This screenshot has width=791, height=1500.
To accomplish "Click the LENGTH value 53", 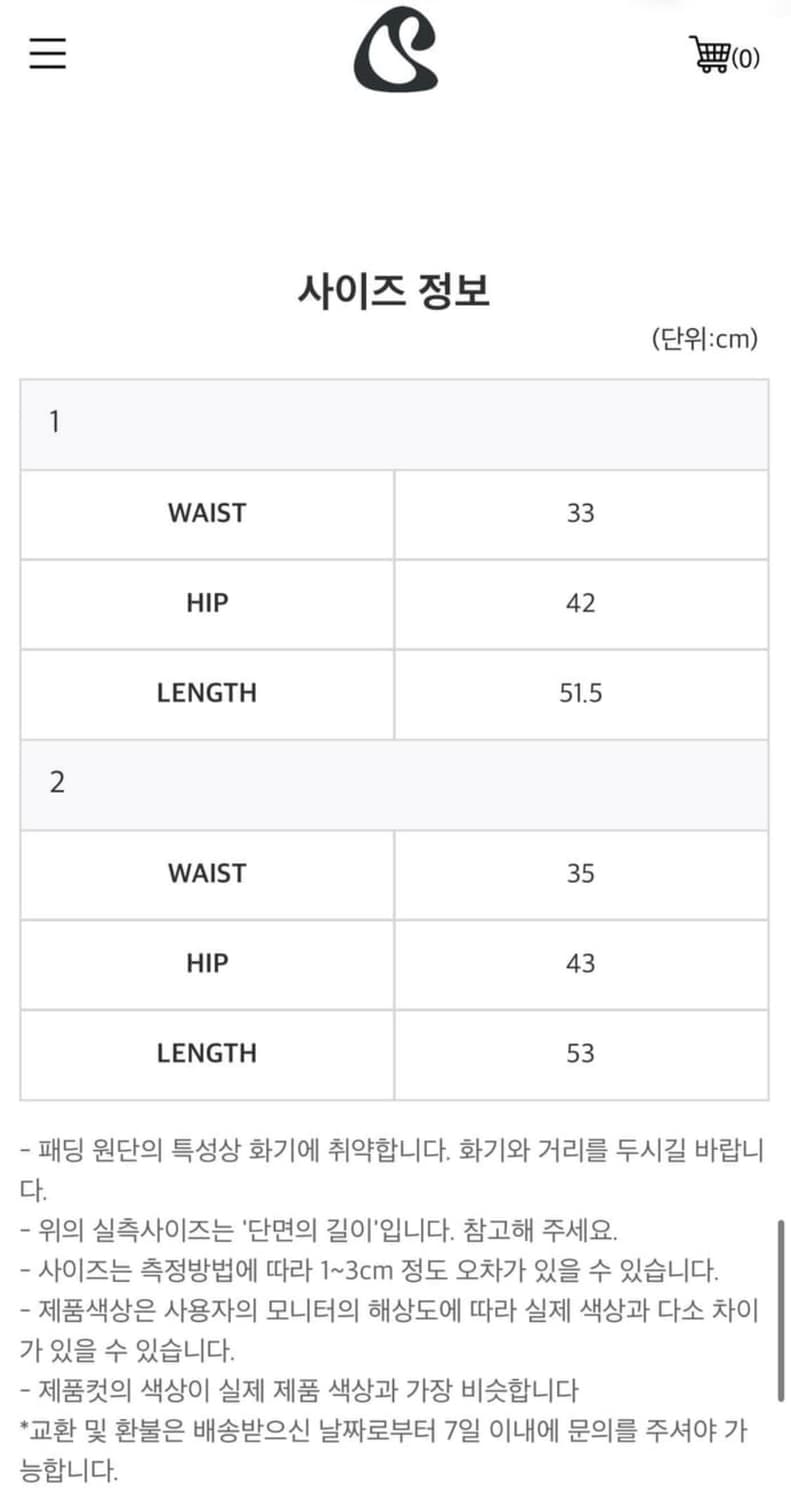I will pyautogui.click(x=580, y=1054).
